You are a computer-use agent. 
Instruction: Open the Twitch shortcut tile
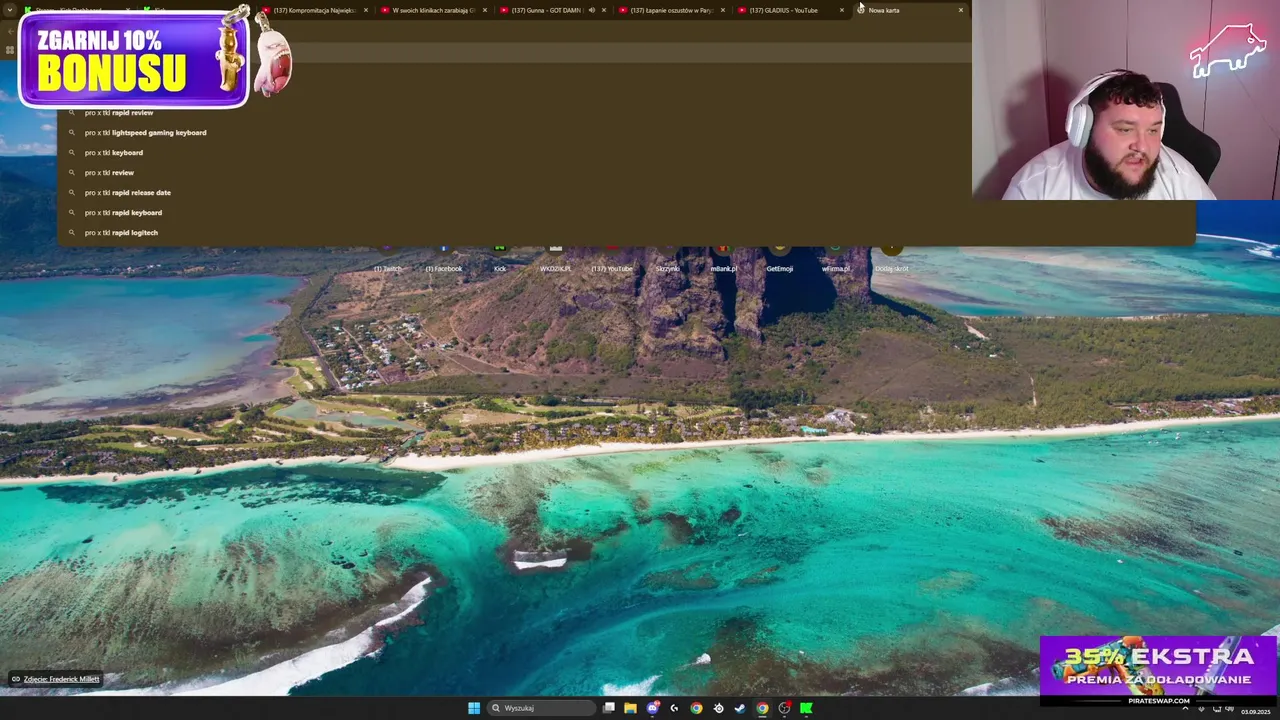click(x=388, y=259)
